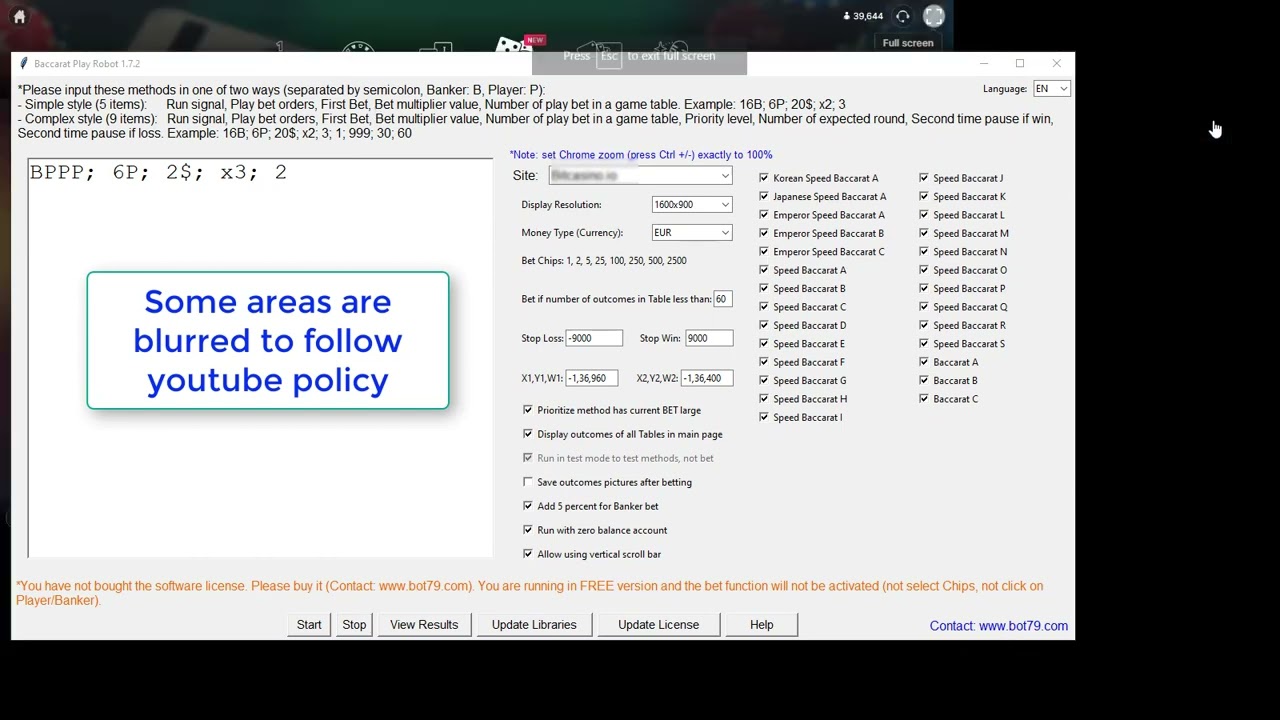The height and width of the screenshot is (720, 1280).
Task: Click the outcomes less than 60 field
Action: [722, 299]
